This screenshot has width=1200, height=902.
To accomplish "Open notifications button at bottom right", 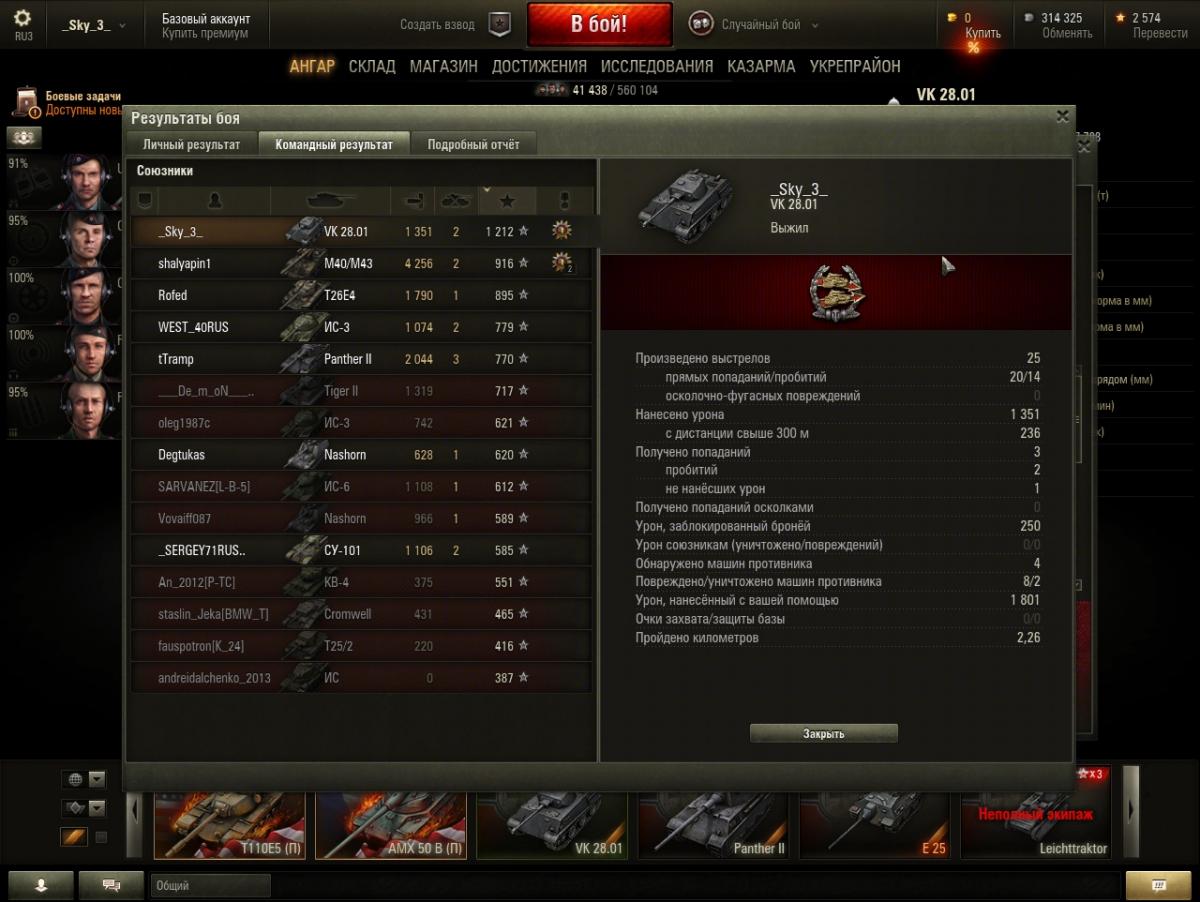I will (1158, 885).
